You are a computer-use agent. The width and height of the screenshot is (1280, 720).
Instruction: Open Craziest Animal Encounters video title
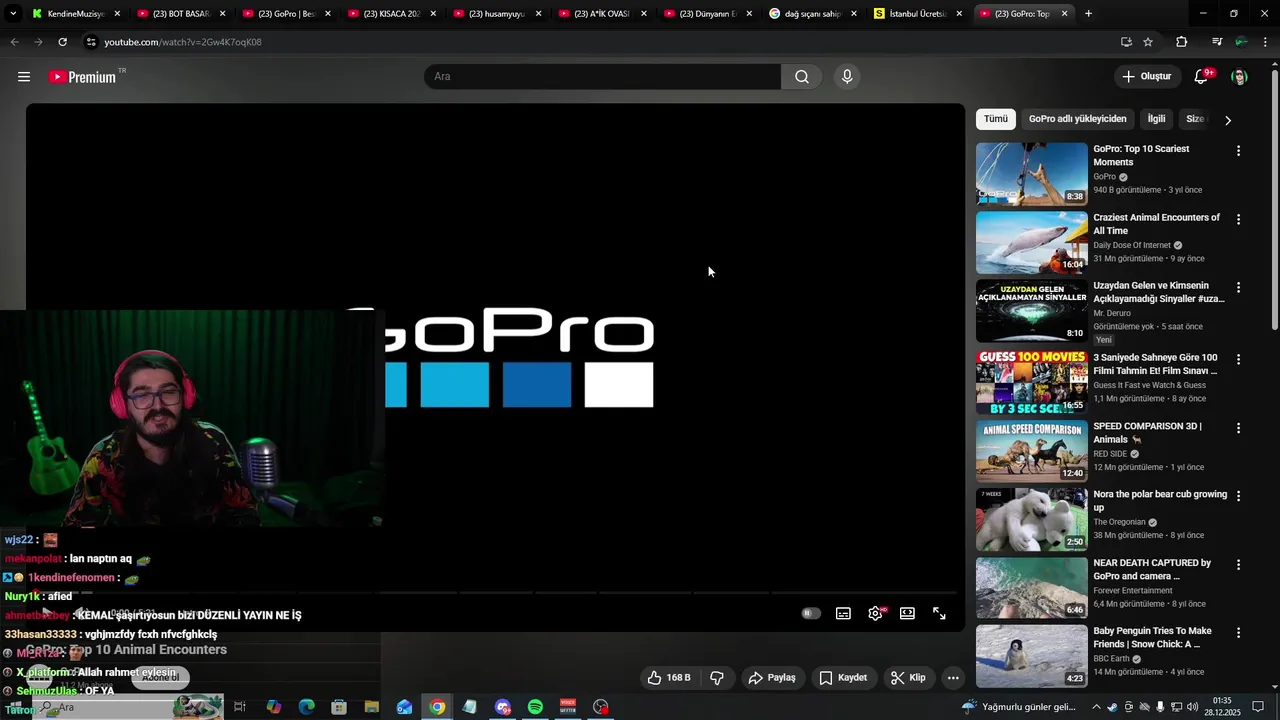coord(1156,224)
